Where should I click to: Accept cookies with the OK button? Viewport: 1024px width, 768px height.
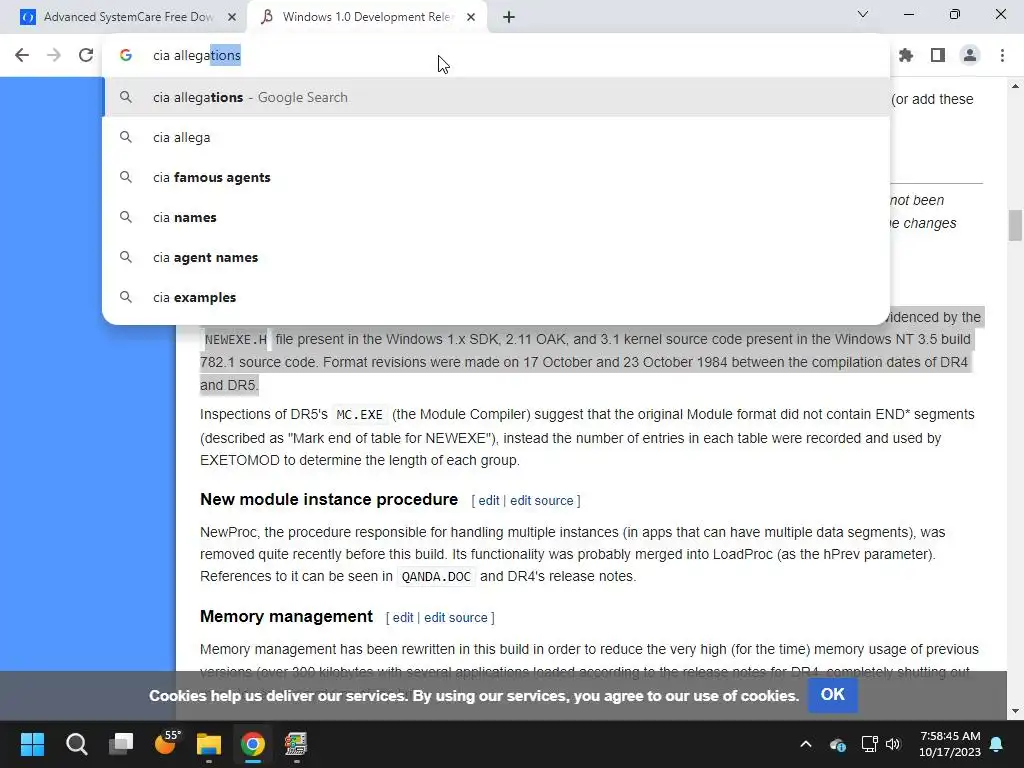[x=833, y=695]
